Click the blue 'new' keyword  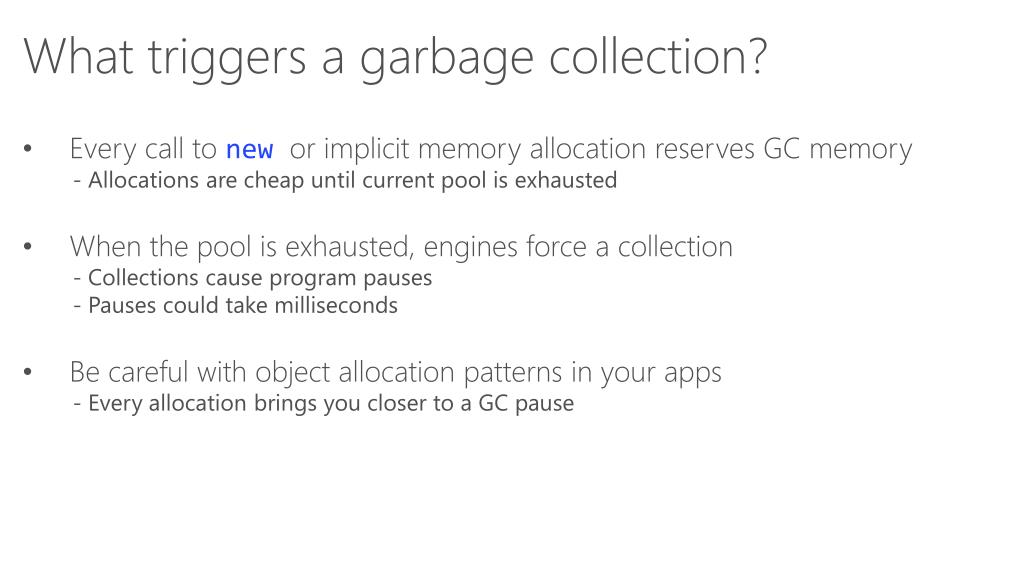(x=249, y=149)
